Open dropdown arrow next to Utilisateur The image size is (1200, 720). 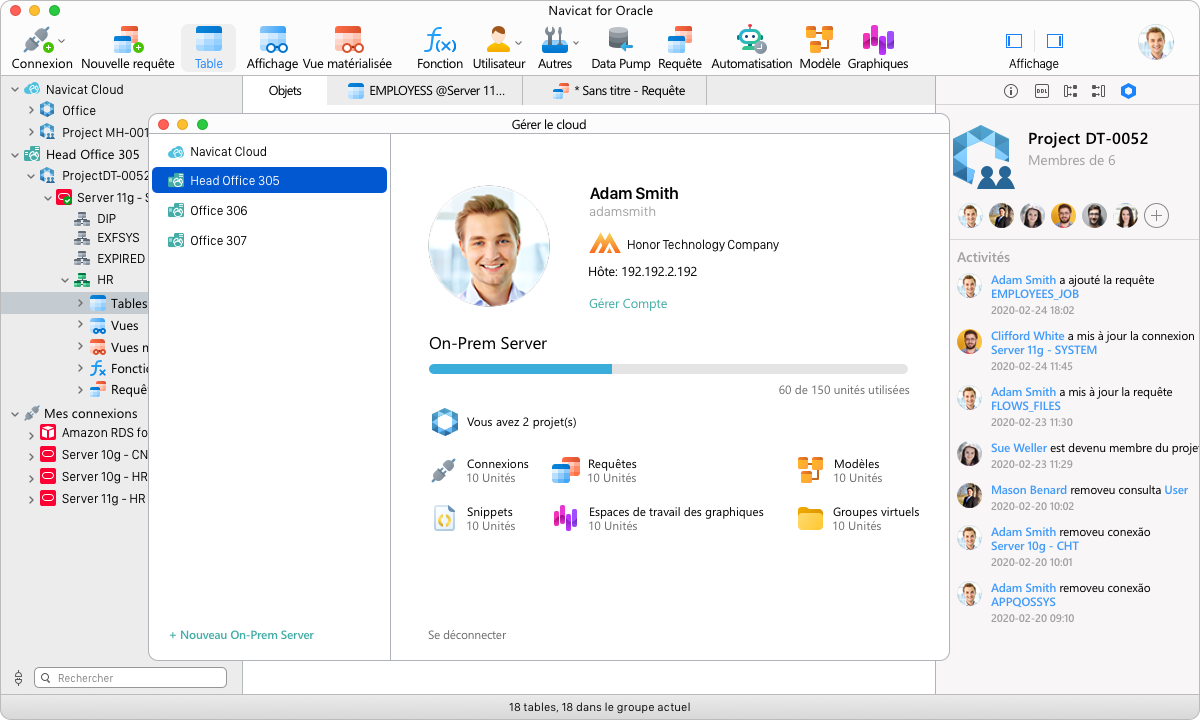point(518,42)
